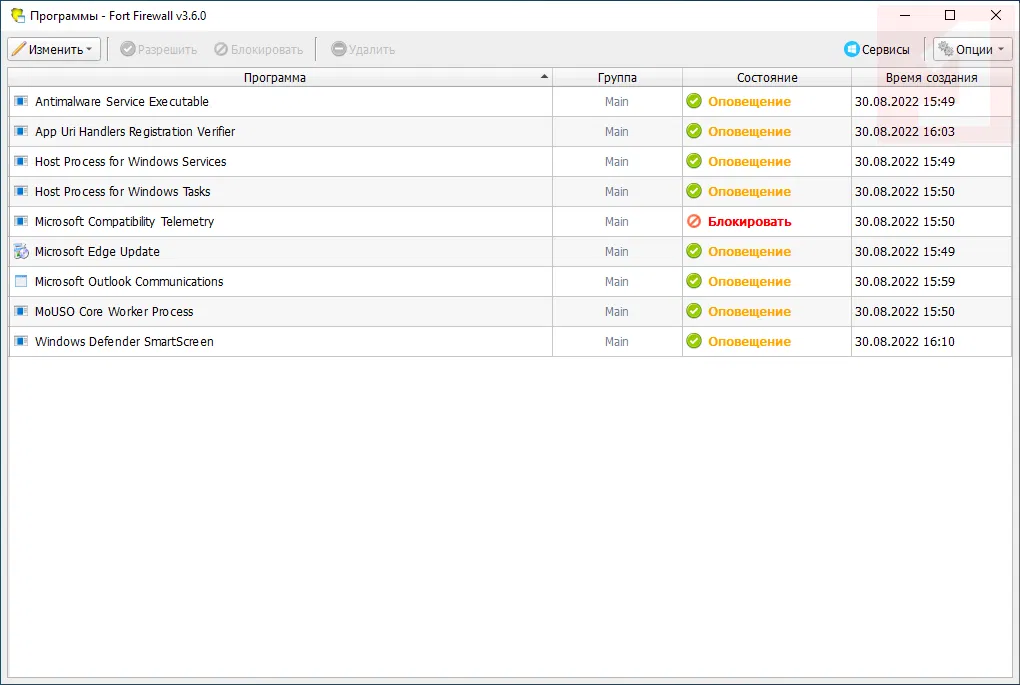Click green check icon for Antimalware Service Executable
The image size is (1020, 685).
click(x=694, y=101)
